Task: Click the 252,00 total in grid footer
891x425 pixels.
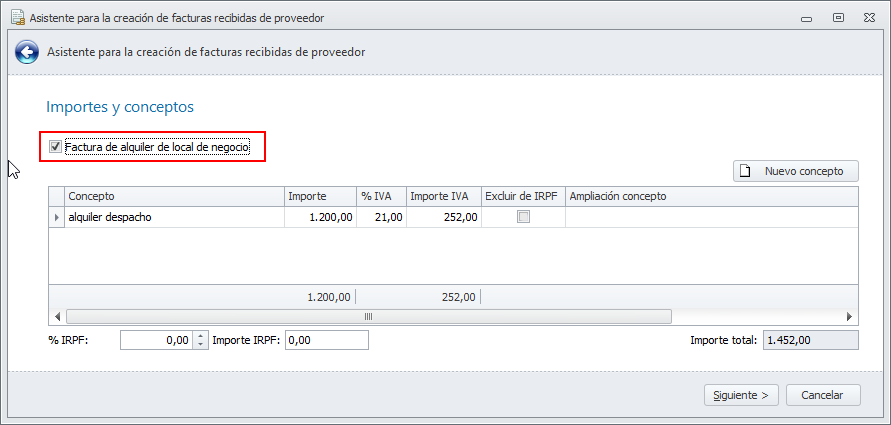Action: (459, 297)
